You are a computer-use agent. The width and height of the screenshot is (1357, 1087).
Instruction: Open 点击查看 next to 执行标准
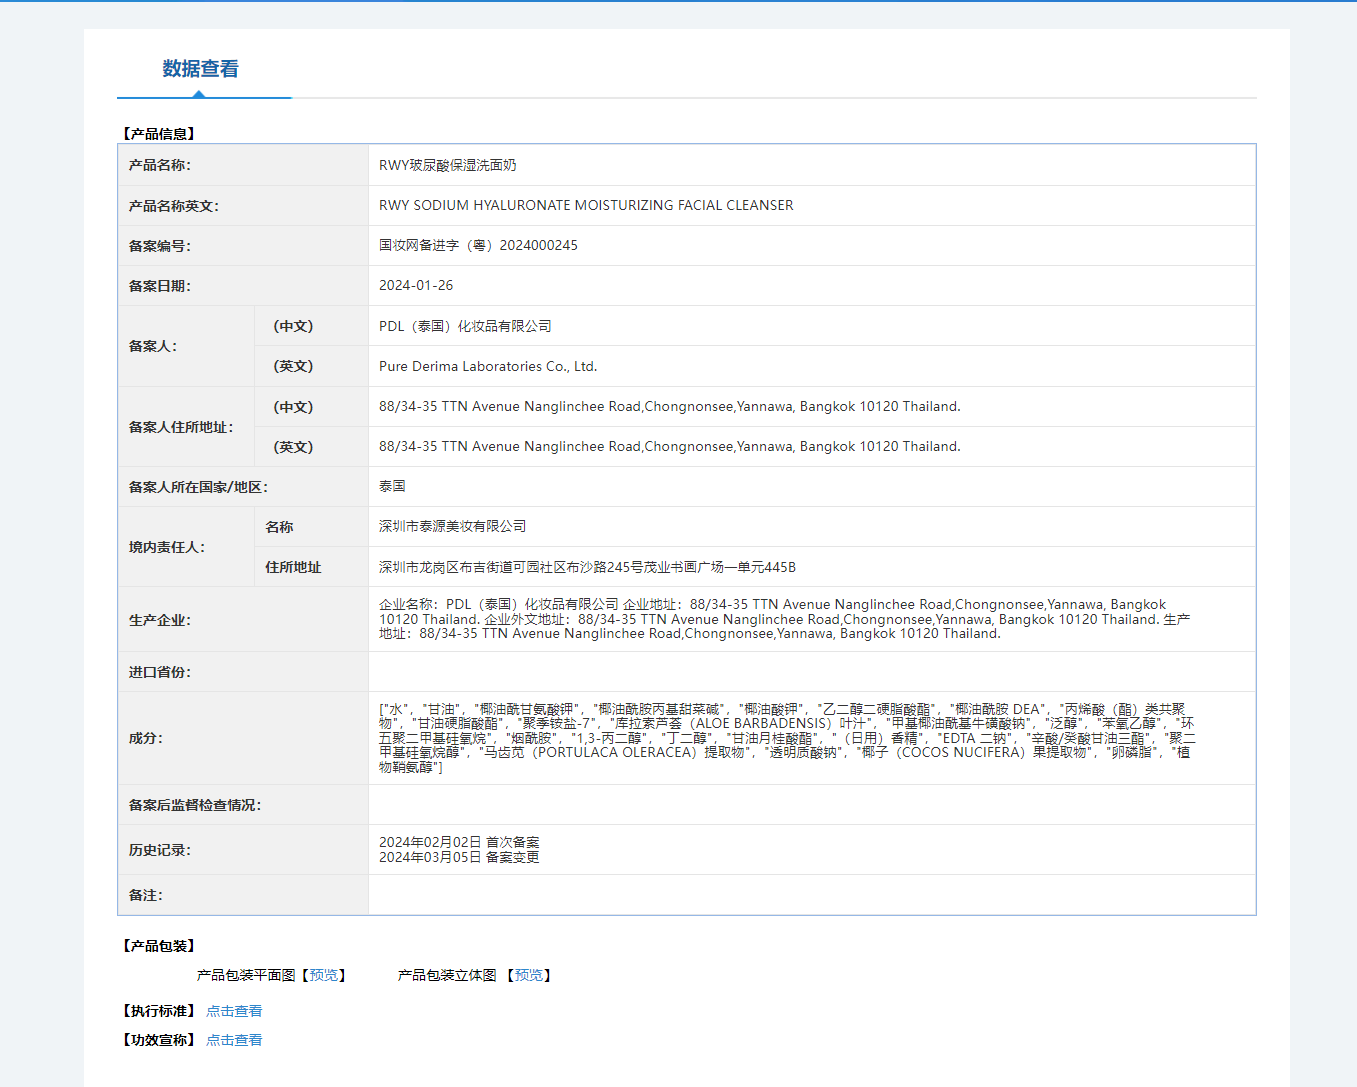[x=234, y=1011]
